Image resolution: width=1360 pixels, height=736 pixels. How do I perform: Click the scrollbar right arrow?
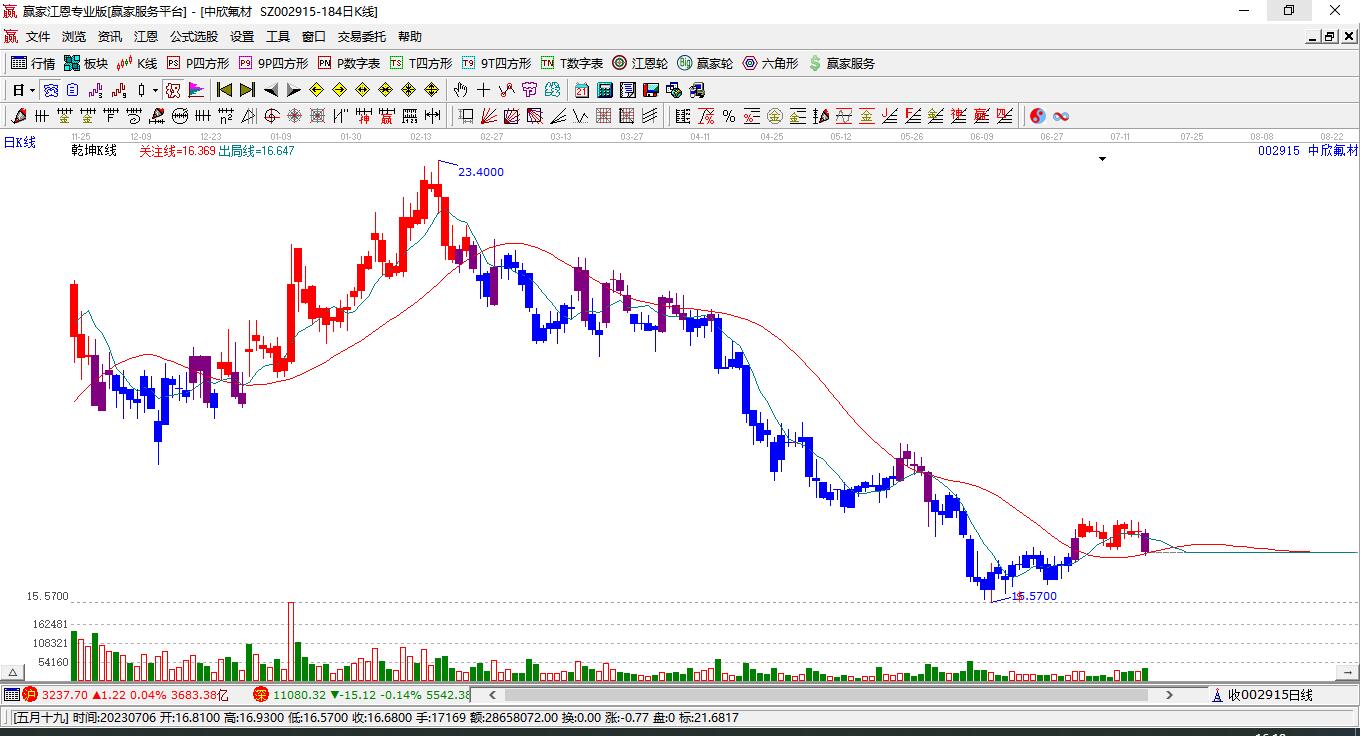pyautogui.click(x=1169, y=695)
